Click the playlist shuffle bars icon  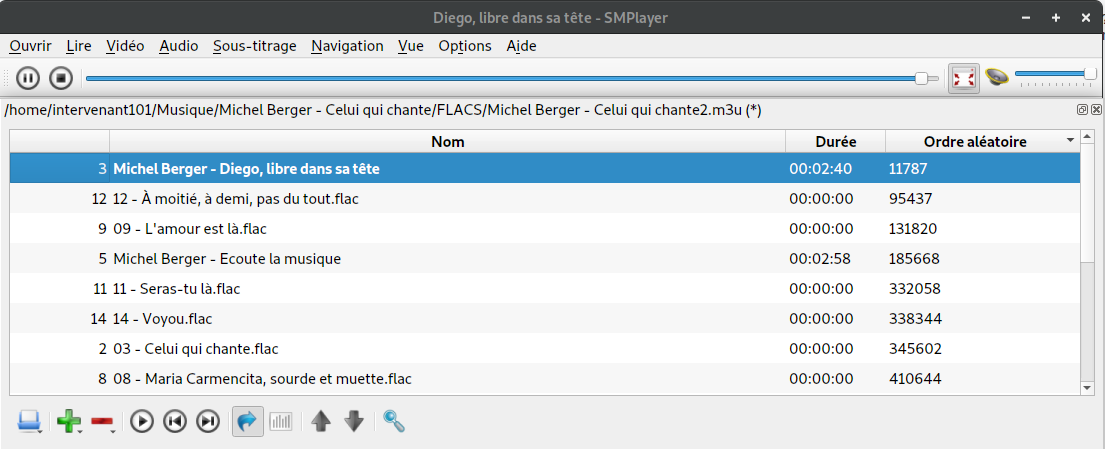pos(281,421)
